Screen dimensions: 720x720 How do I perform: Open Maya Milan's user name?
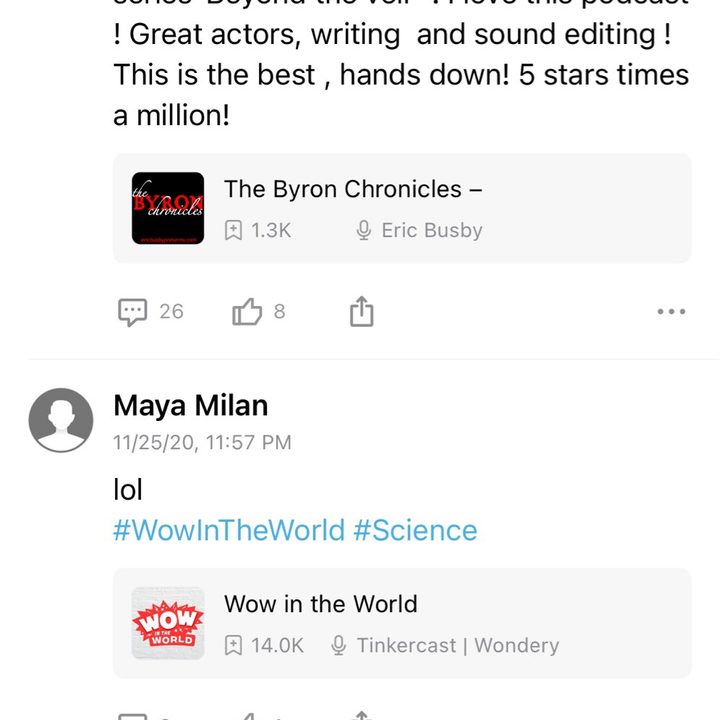(x=191, y=406)
